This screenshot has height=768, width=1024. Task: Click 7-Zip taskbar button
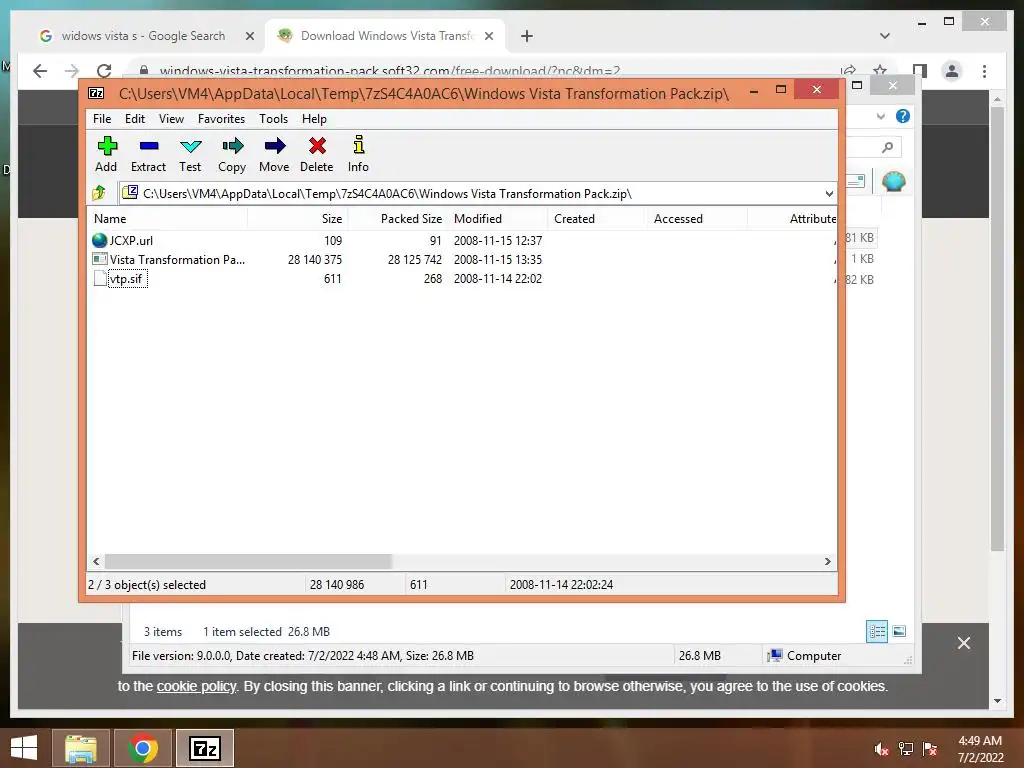[x=205, y=748]
